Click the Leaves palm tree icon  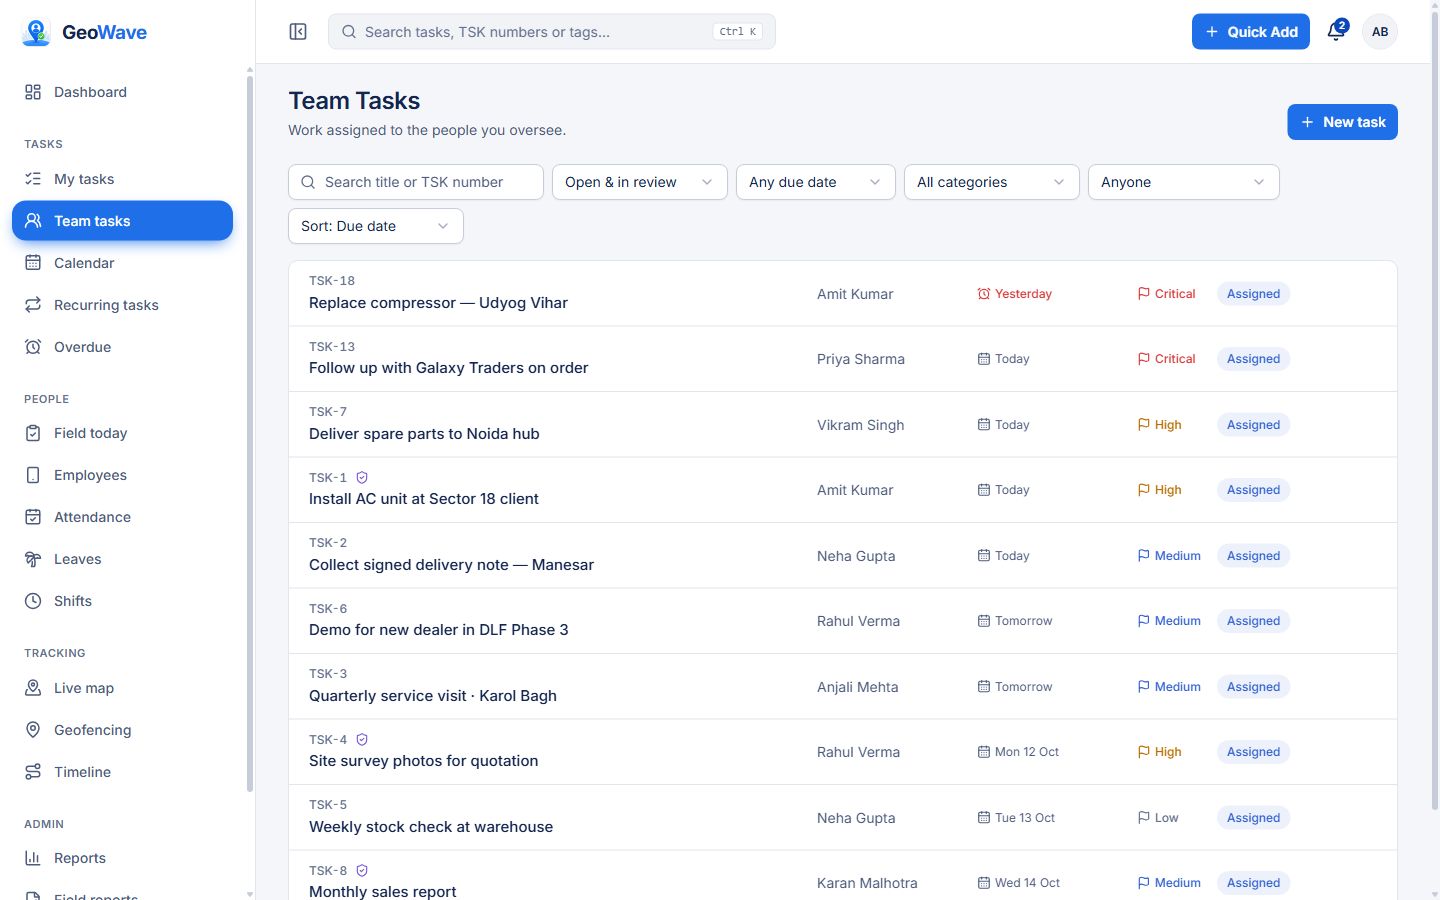coord(33,559)
